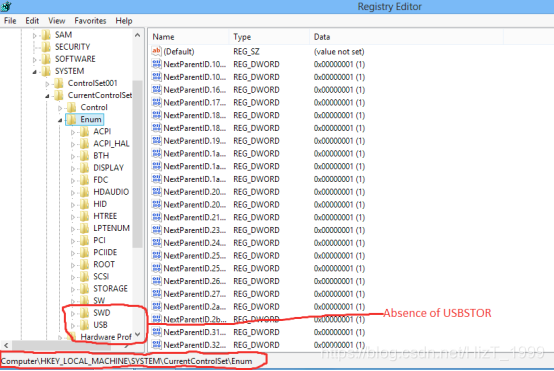Select the Hardware Prof tree key
554x371 pixels.
106,337
